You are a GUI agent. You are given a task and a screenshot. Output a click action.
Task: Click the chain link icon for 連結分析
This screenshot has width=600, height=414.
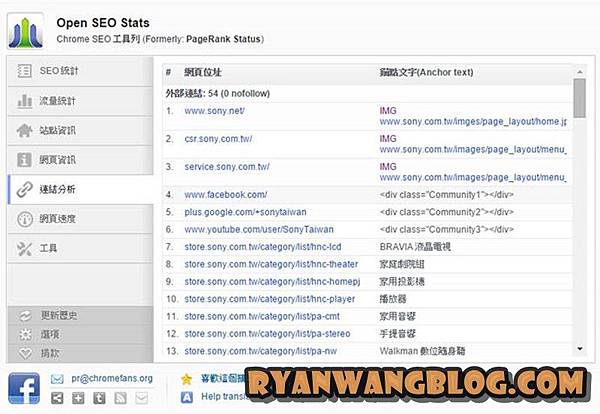[24, 189]
